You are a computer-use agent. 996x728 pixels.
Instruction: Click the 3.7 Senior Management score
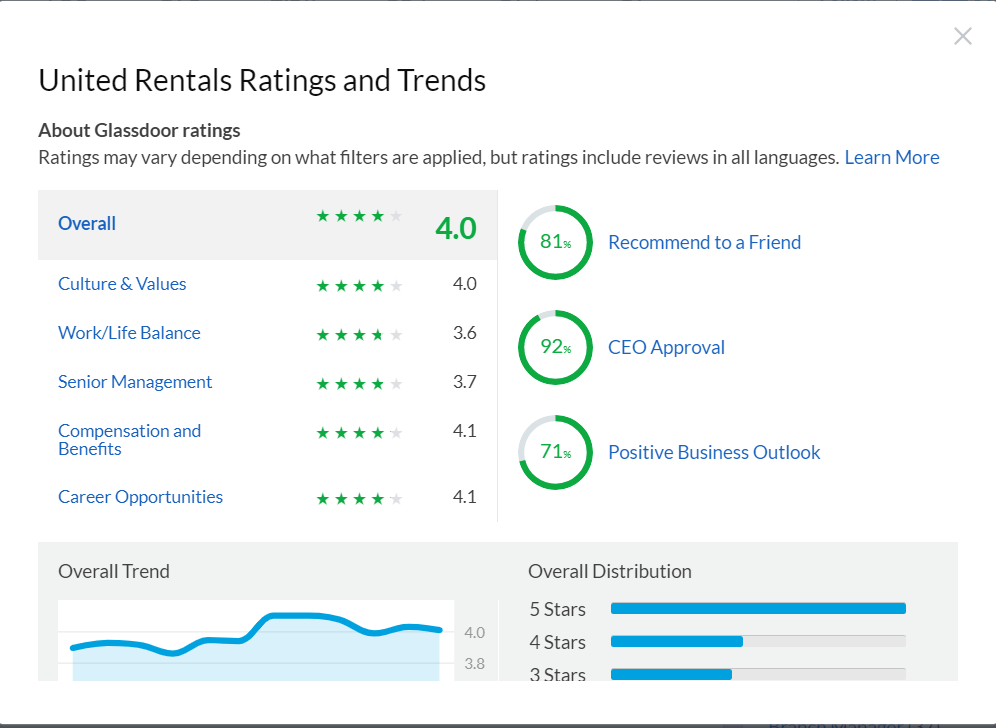(464, 382)
